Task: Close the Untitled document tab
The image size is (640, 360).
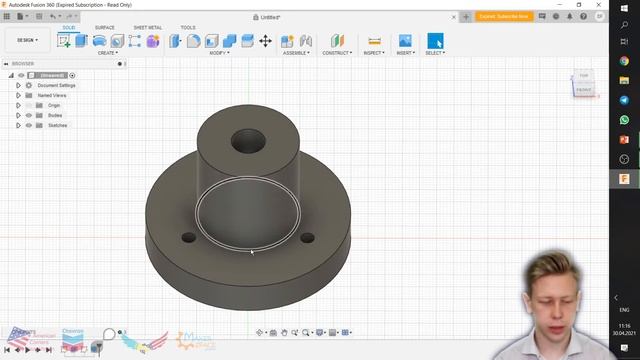Action: click(453, 17)
